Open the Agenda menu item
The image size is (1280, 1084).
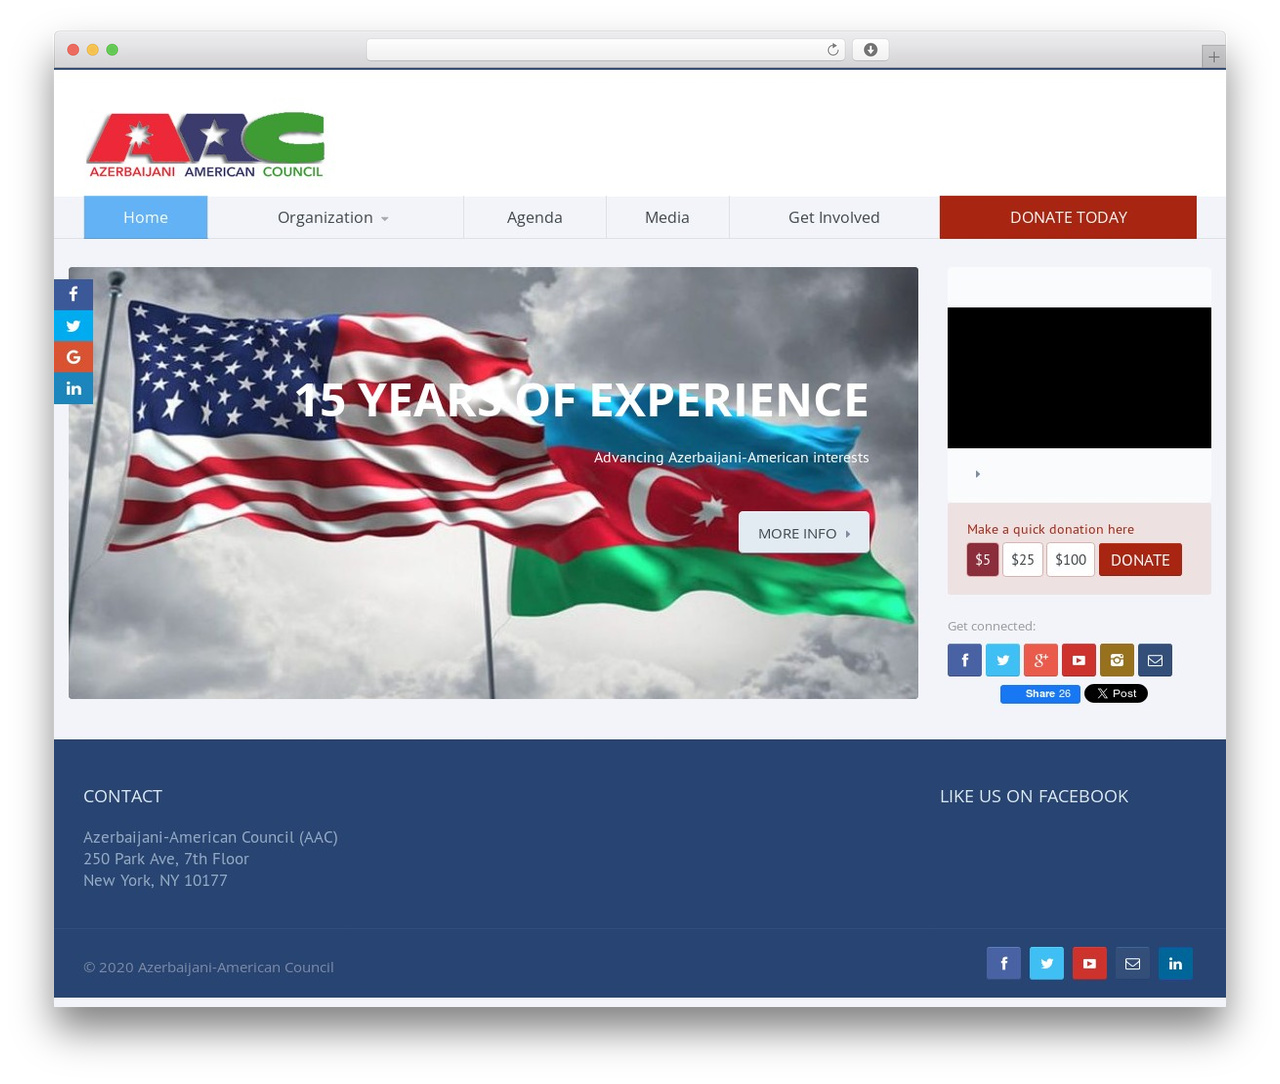(535, 217)
